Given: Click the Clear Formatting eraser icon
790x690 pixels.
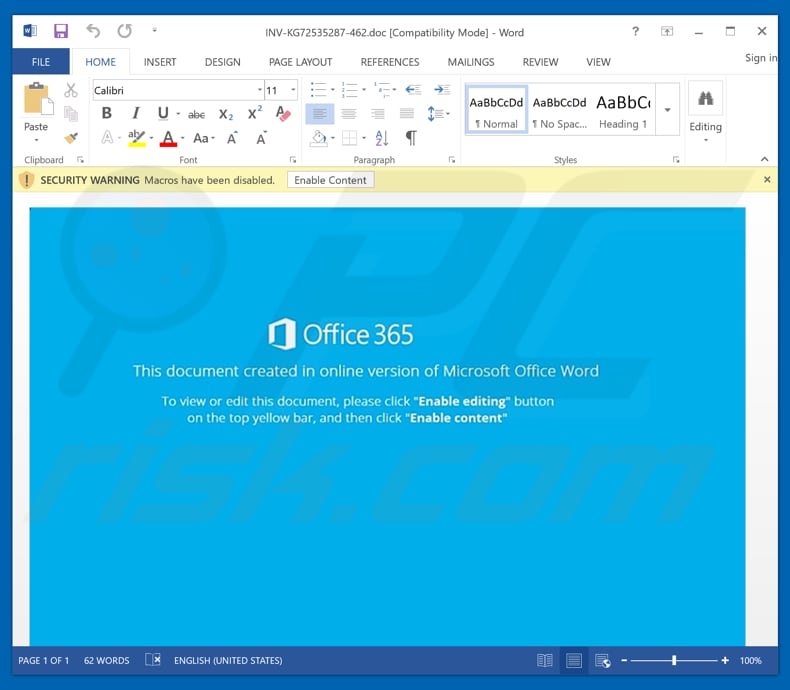Looking at the screenshot, I should (x=283, y=113).
